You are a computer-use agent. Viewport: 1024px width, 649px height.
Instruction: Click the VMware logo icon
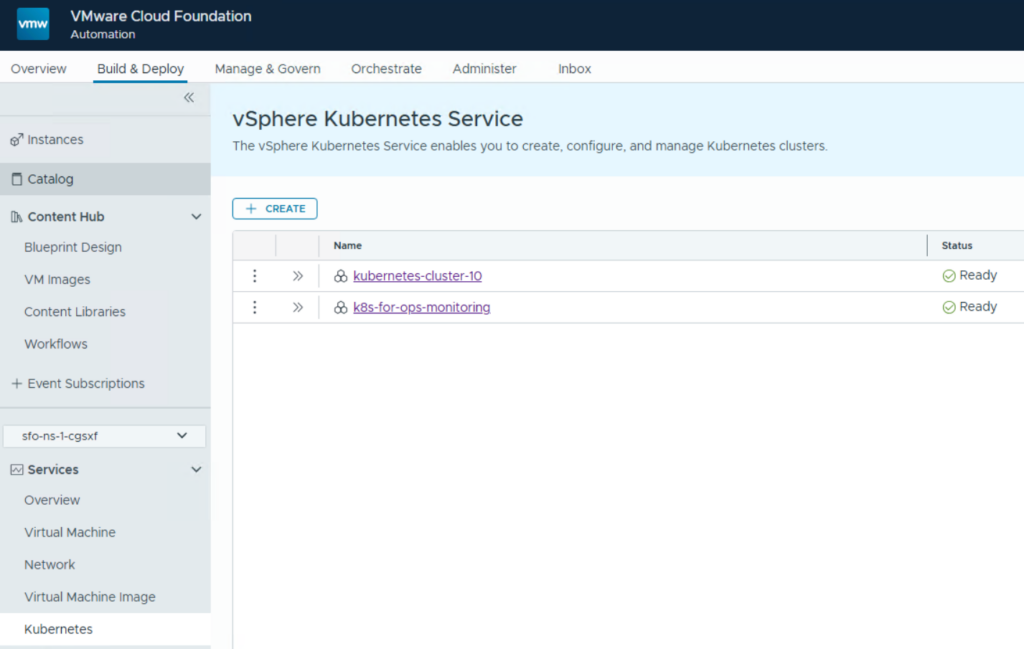click(x=33, y=24)
